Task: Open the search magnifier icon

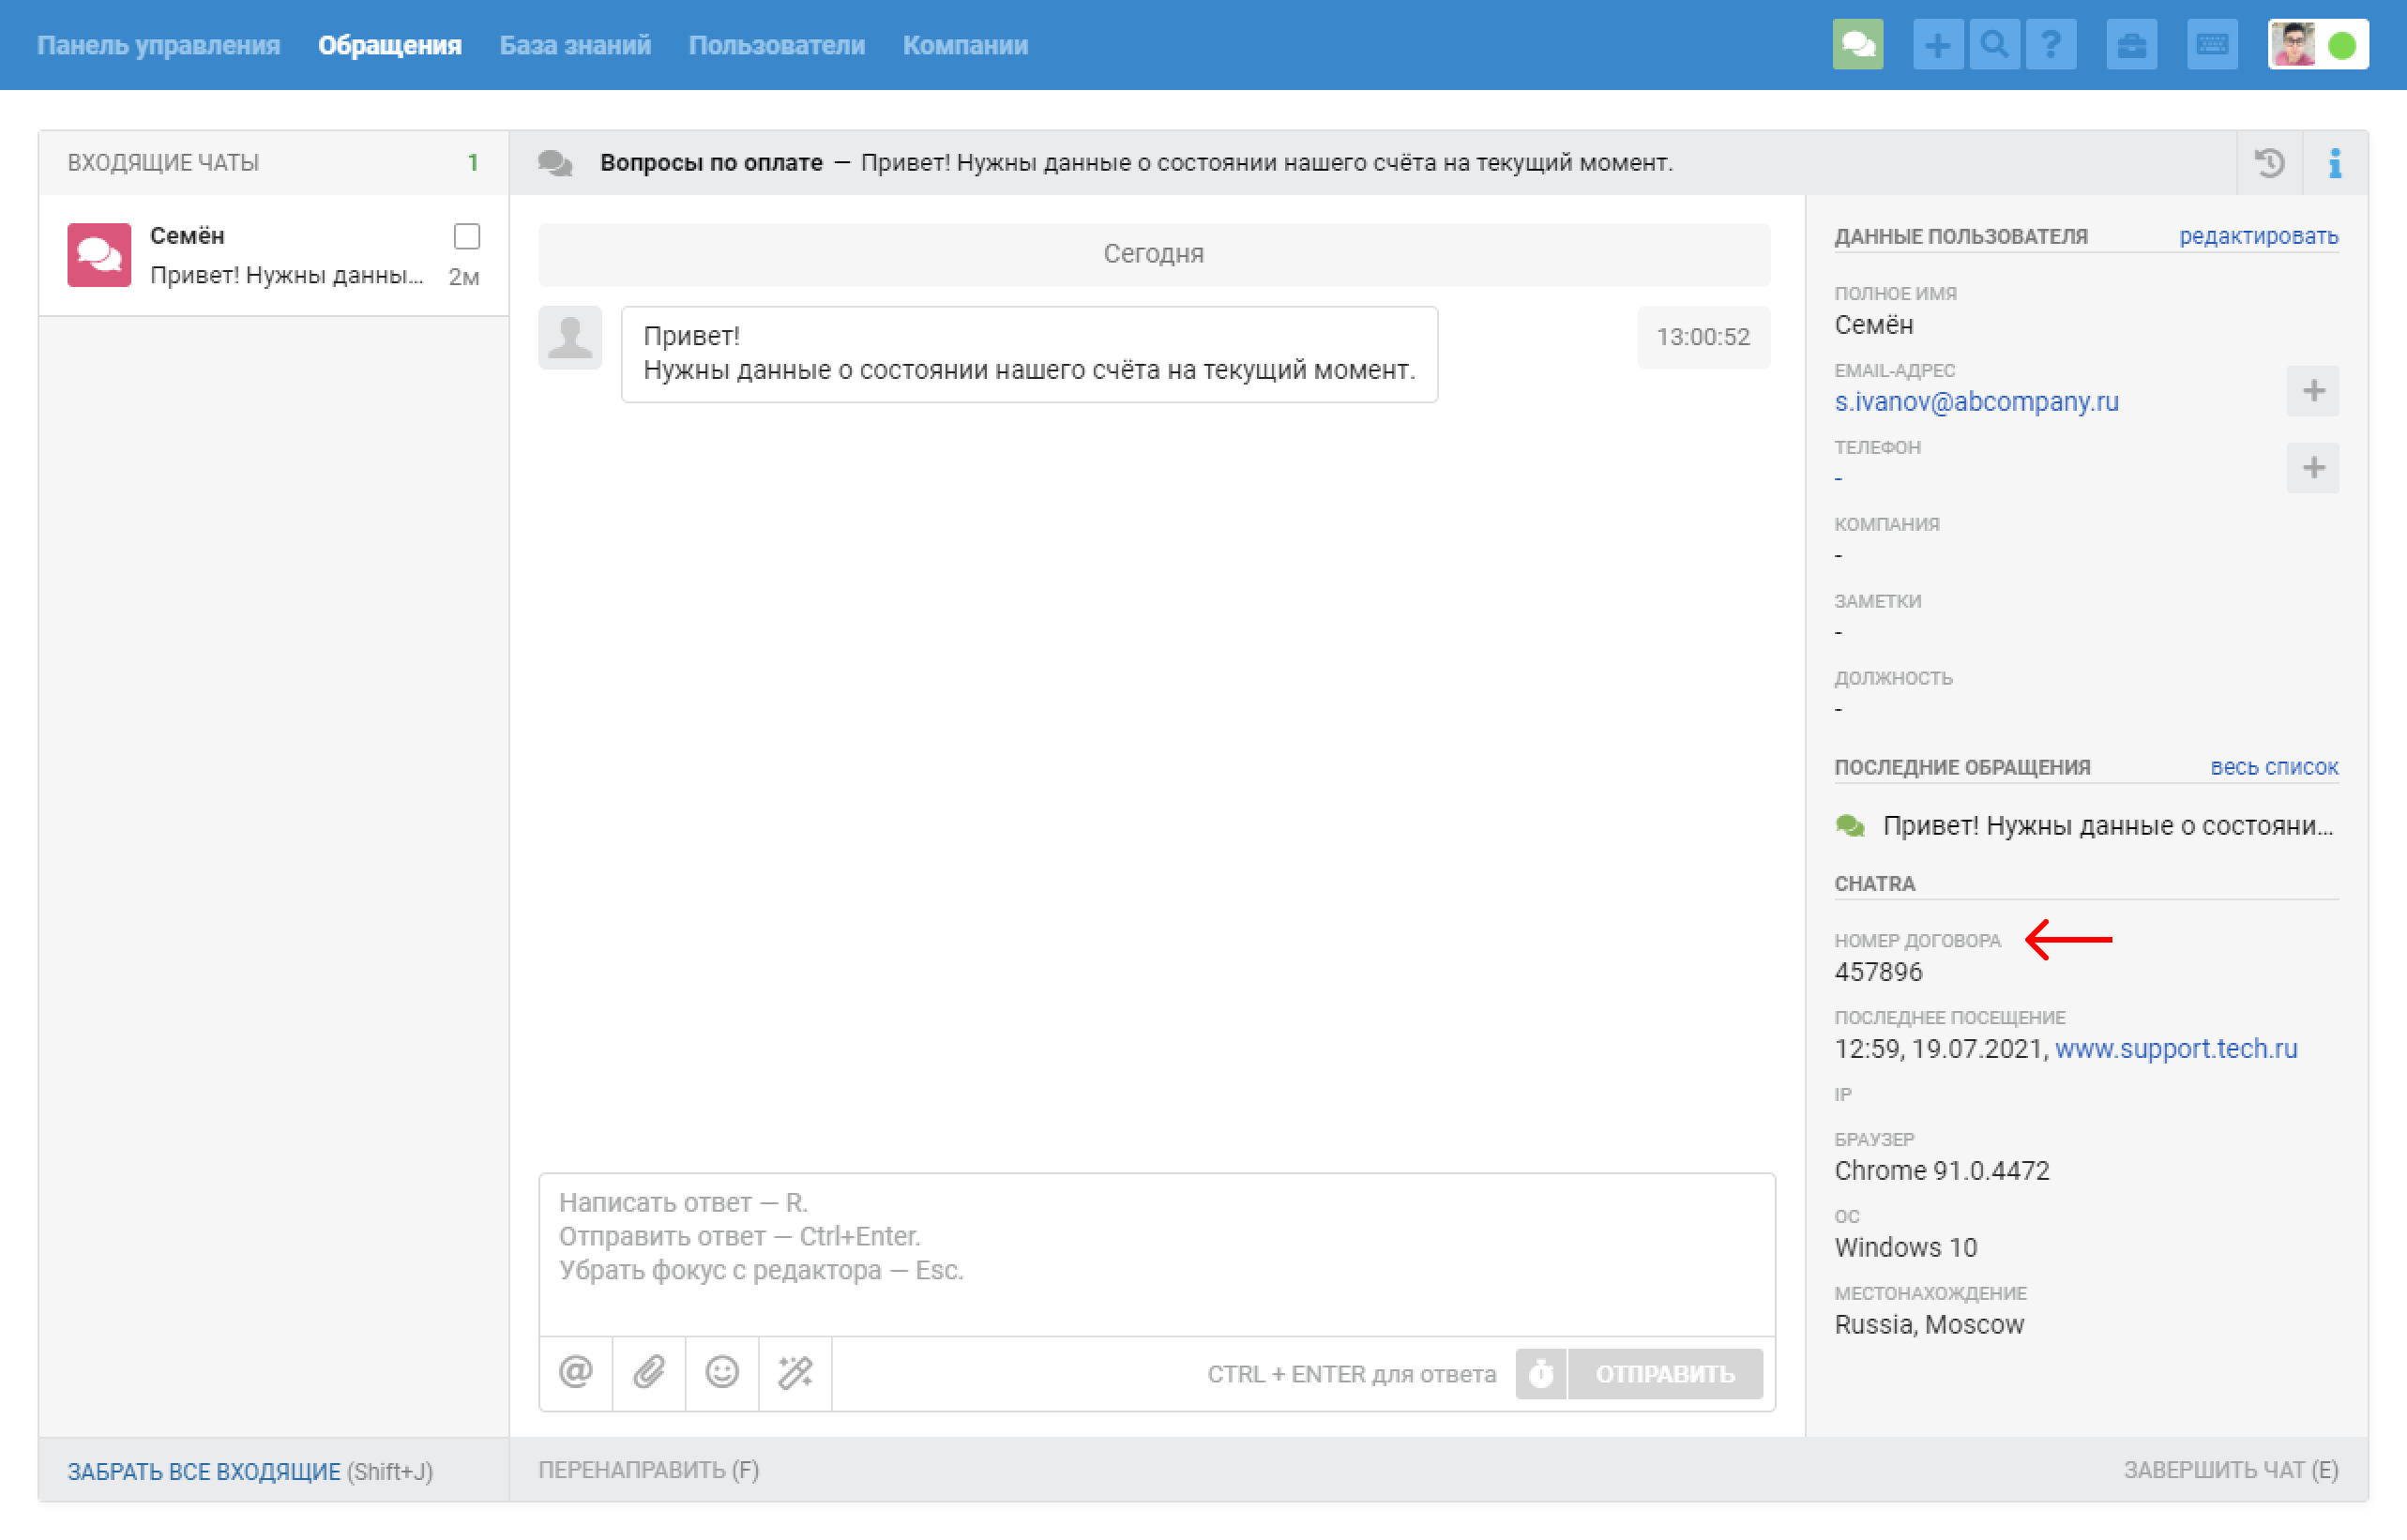Action: pos(1994,45)
